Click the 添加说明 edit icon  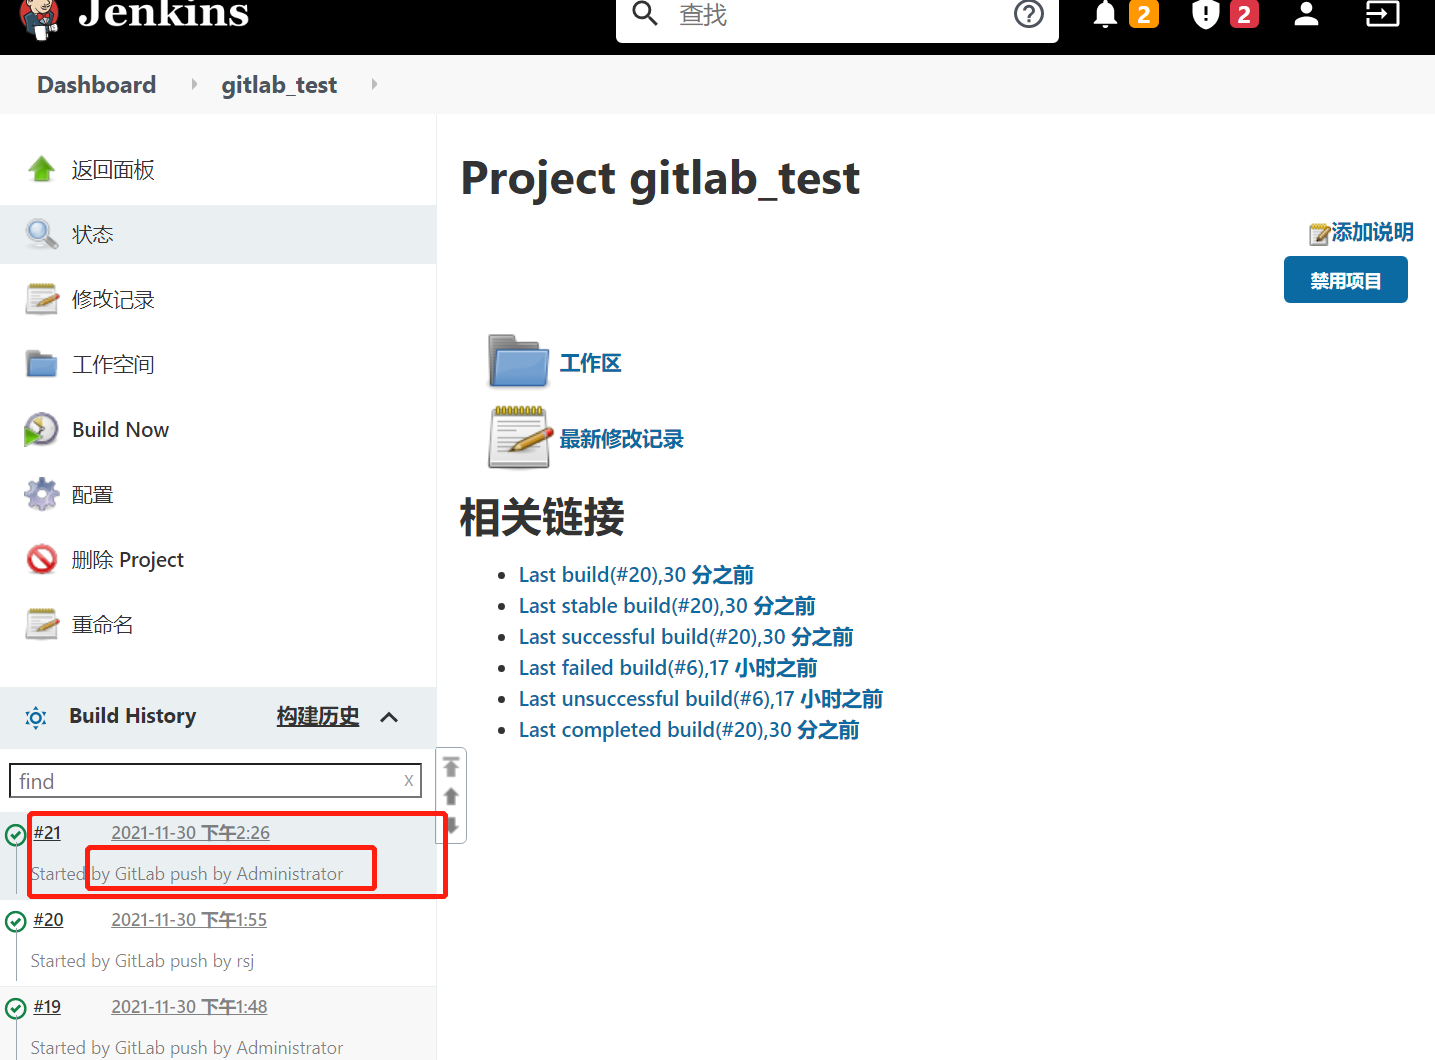pyautogui.click(x=1319, y=234)
